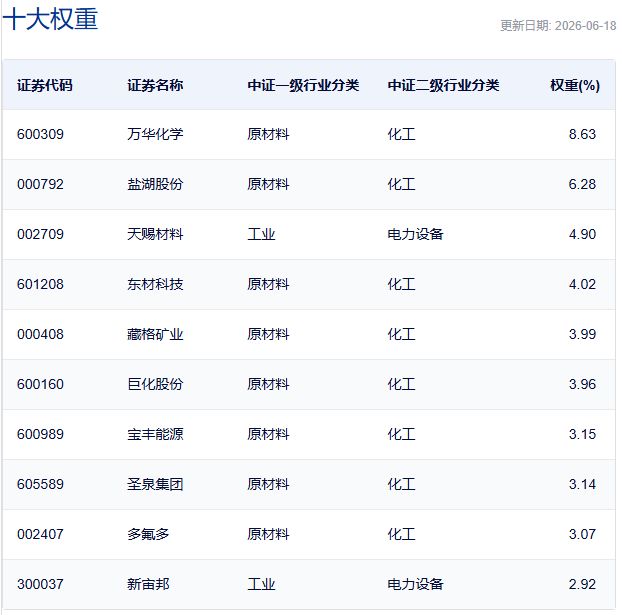Click weight value 6.28

pos(582,184)
